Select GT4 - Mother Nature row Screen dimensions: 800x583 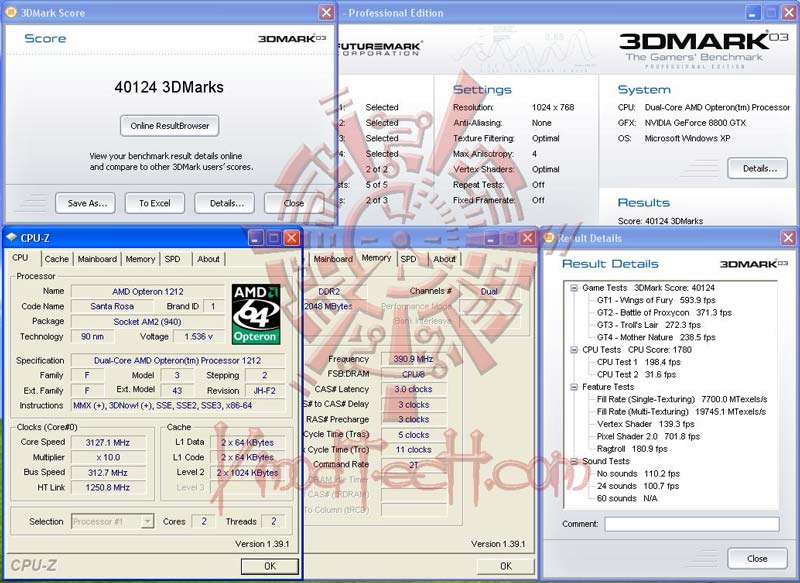[x=656, y=337]
